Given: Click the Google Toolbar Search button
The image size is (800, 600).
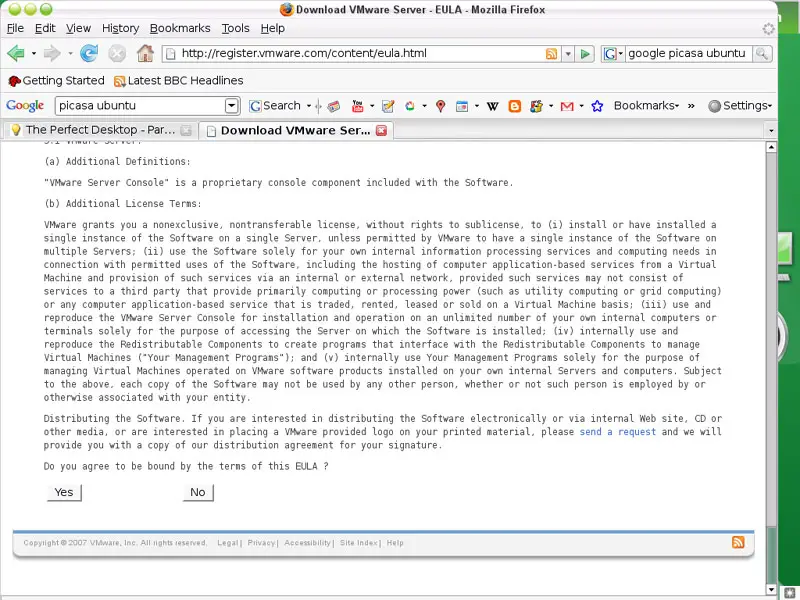Looking at the screenshot, I should 275,106.
